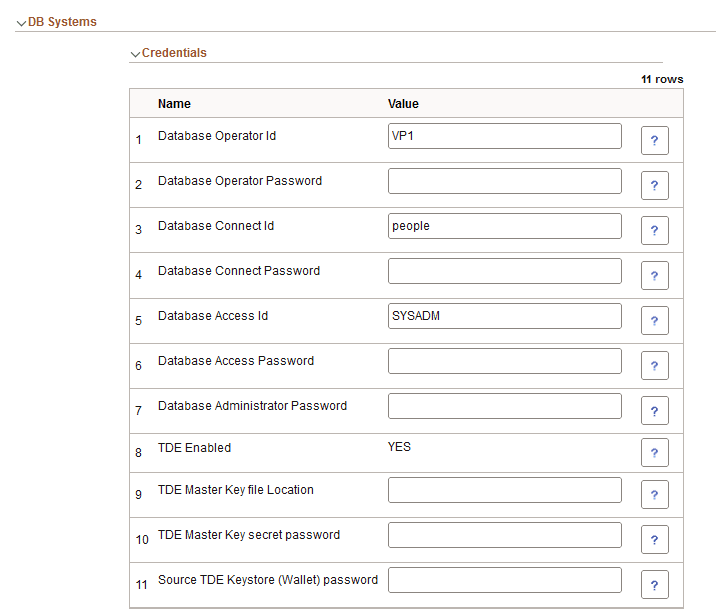Open help for Database Access Id

pos(654,321)
